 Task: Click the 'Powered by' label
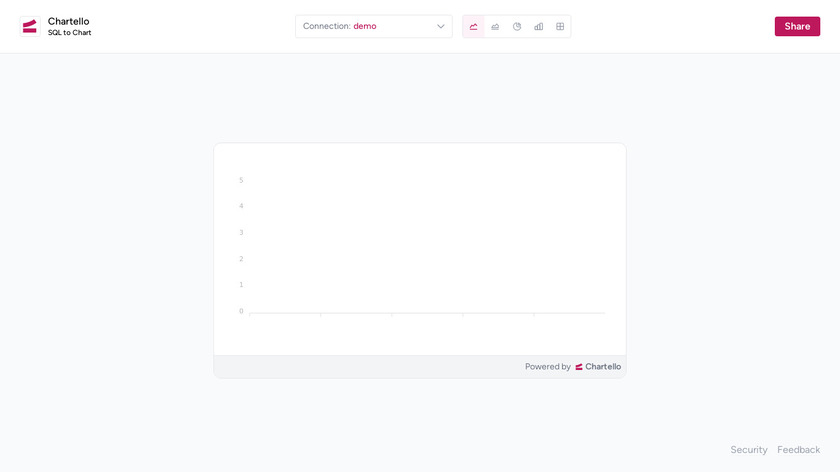548,367
